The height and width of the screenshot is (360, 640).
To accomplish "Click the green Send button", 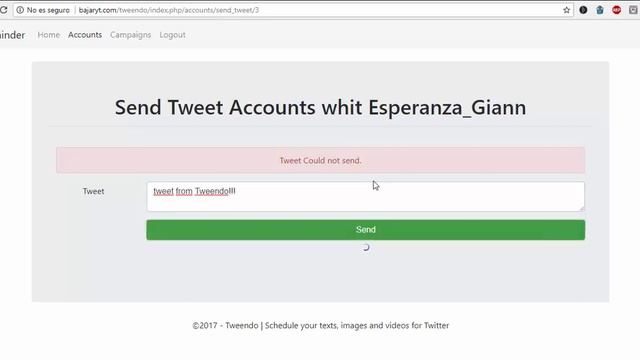I will click(x=366, y=230).
